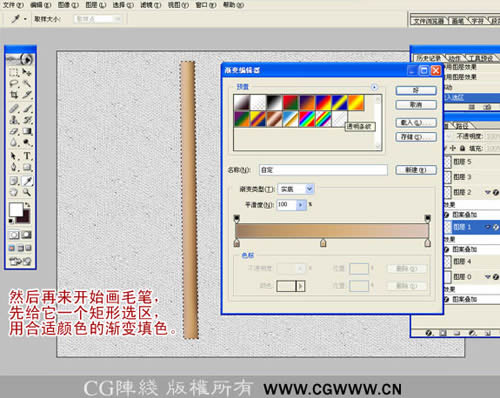Collapse effects of 图层 0

click(488, 277)
